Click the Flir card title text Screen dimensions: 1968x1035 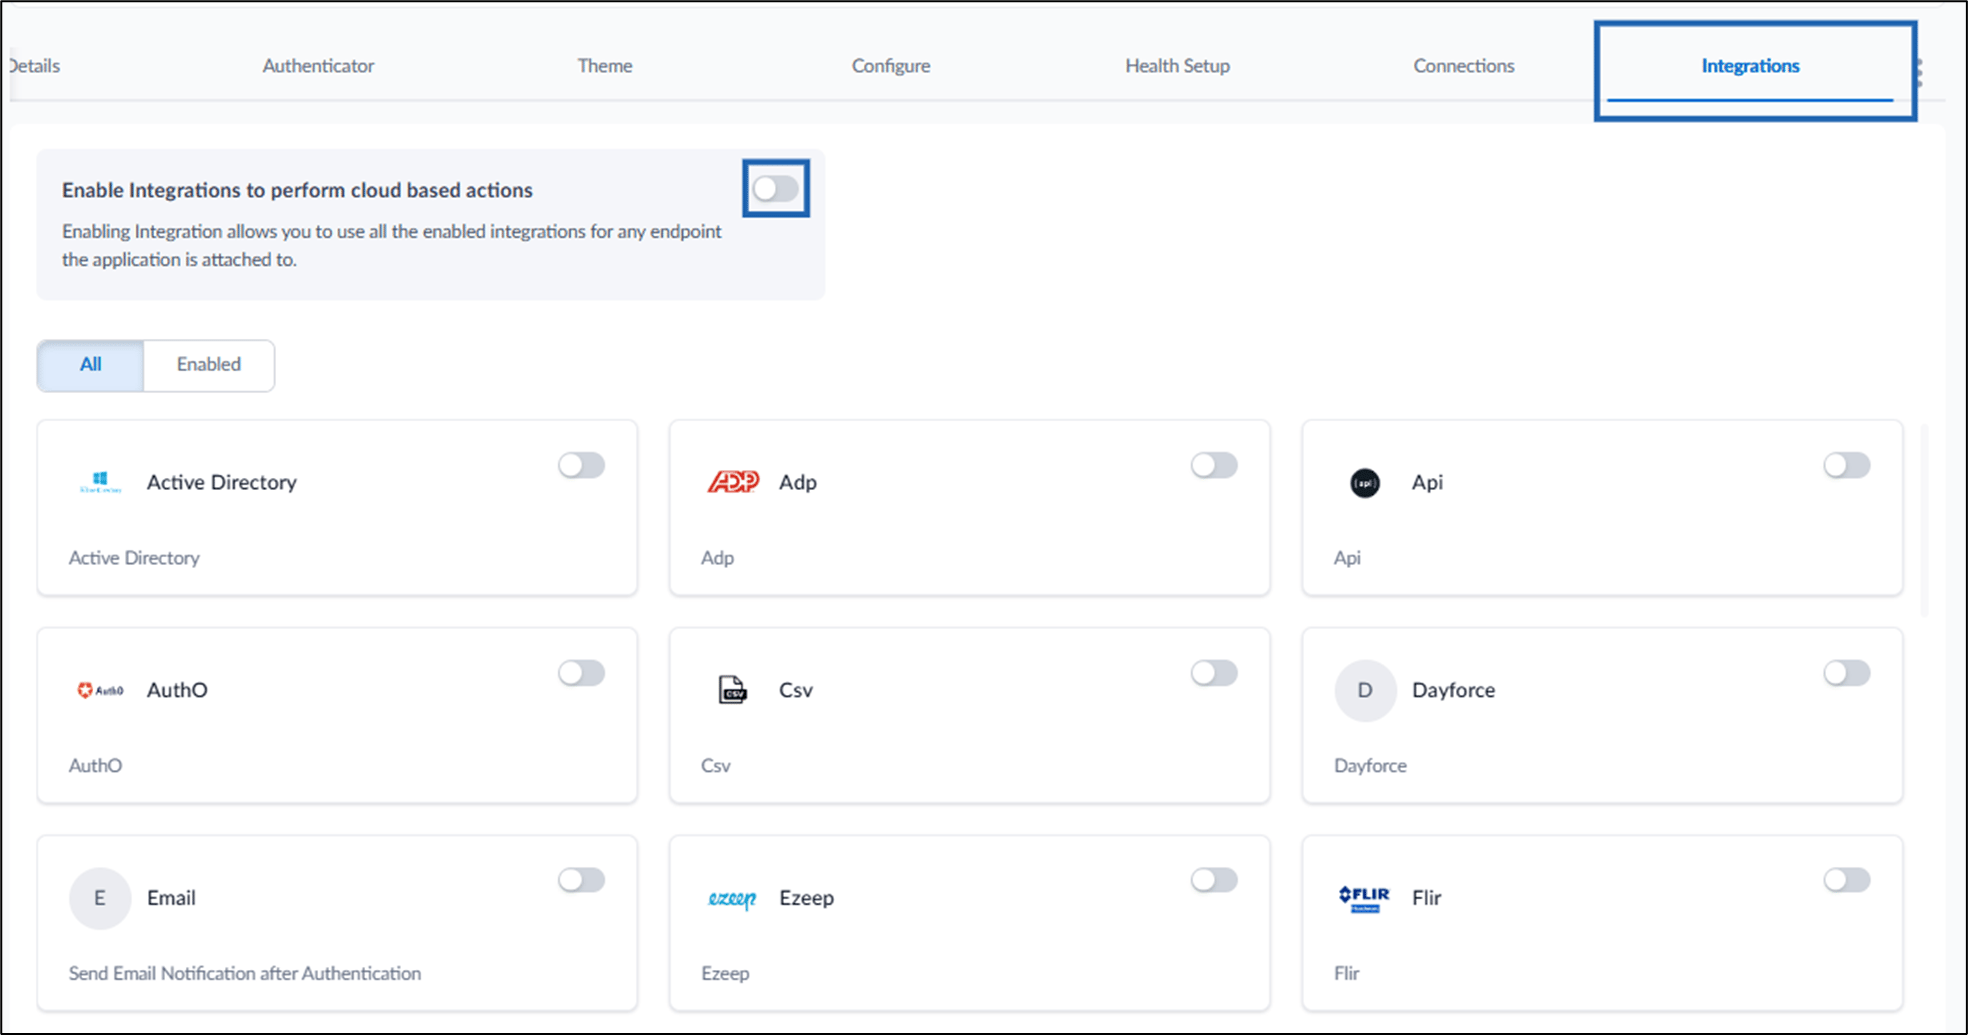pyautogui.click(x=1426, y=898)
